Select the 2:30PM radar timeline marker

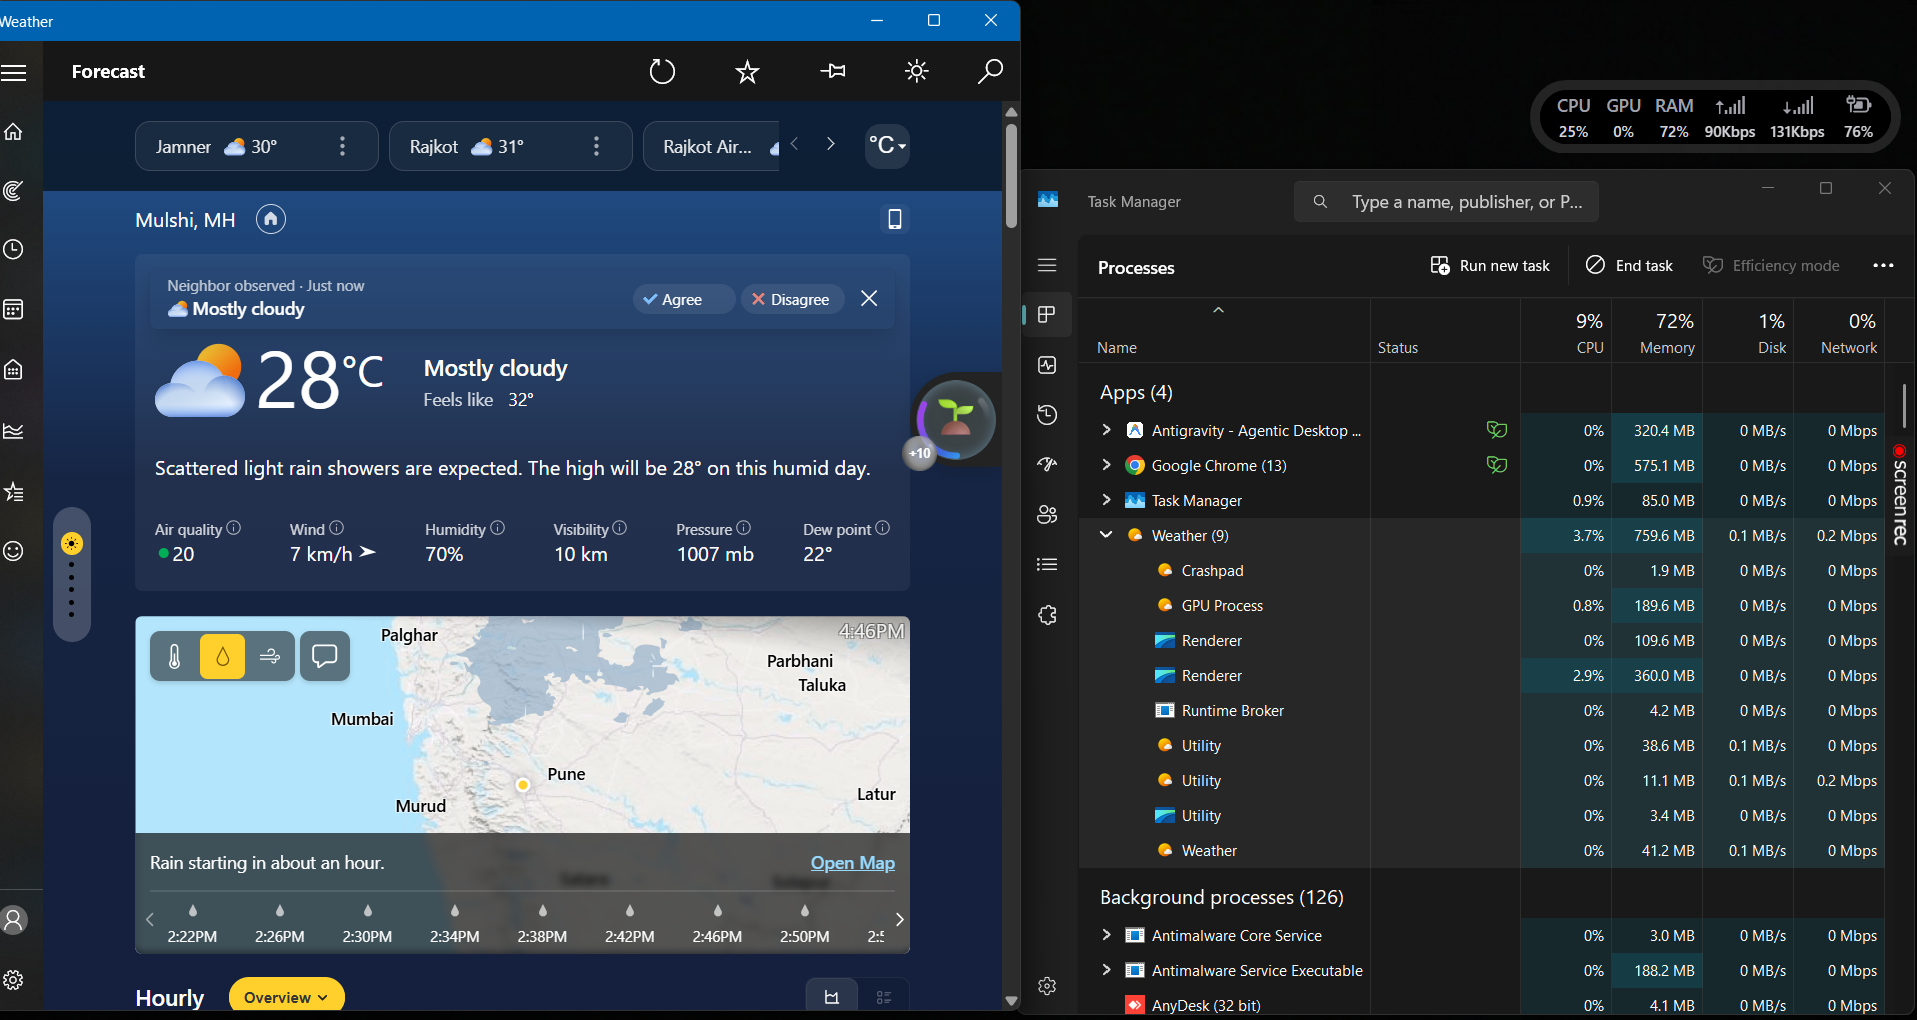coord(367,923)
